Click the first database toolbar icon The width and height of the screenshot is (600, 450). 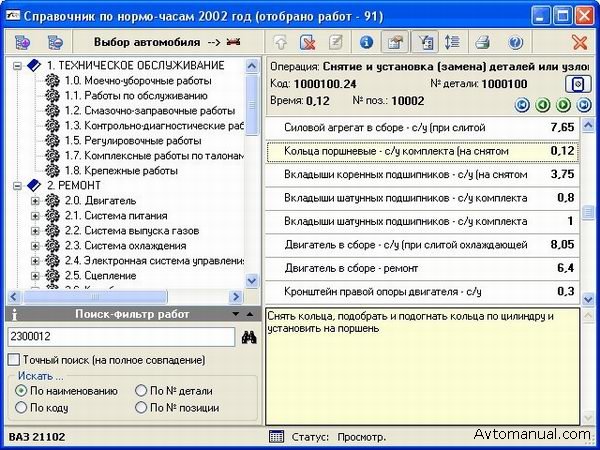pos(22,42)
